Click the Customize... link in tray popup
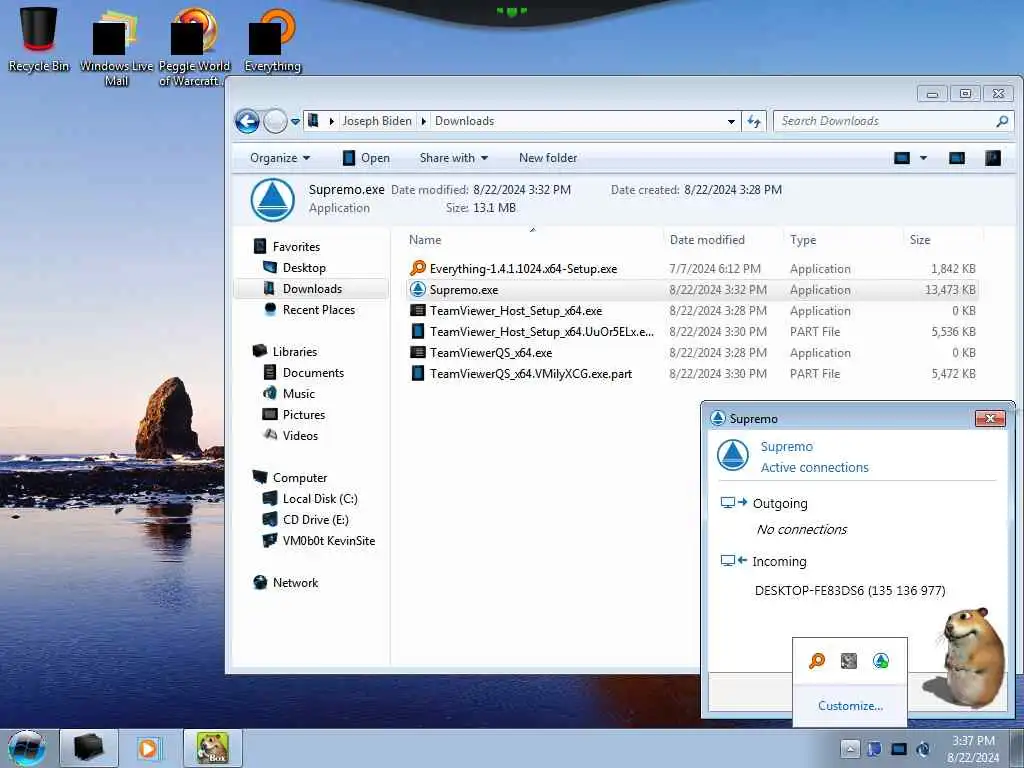 [850, 705]
